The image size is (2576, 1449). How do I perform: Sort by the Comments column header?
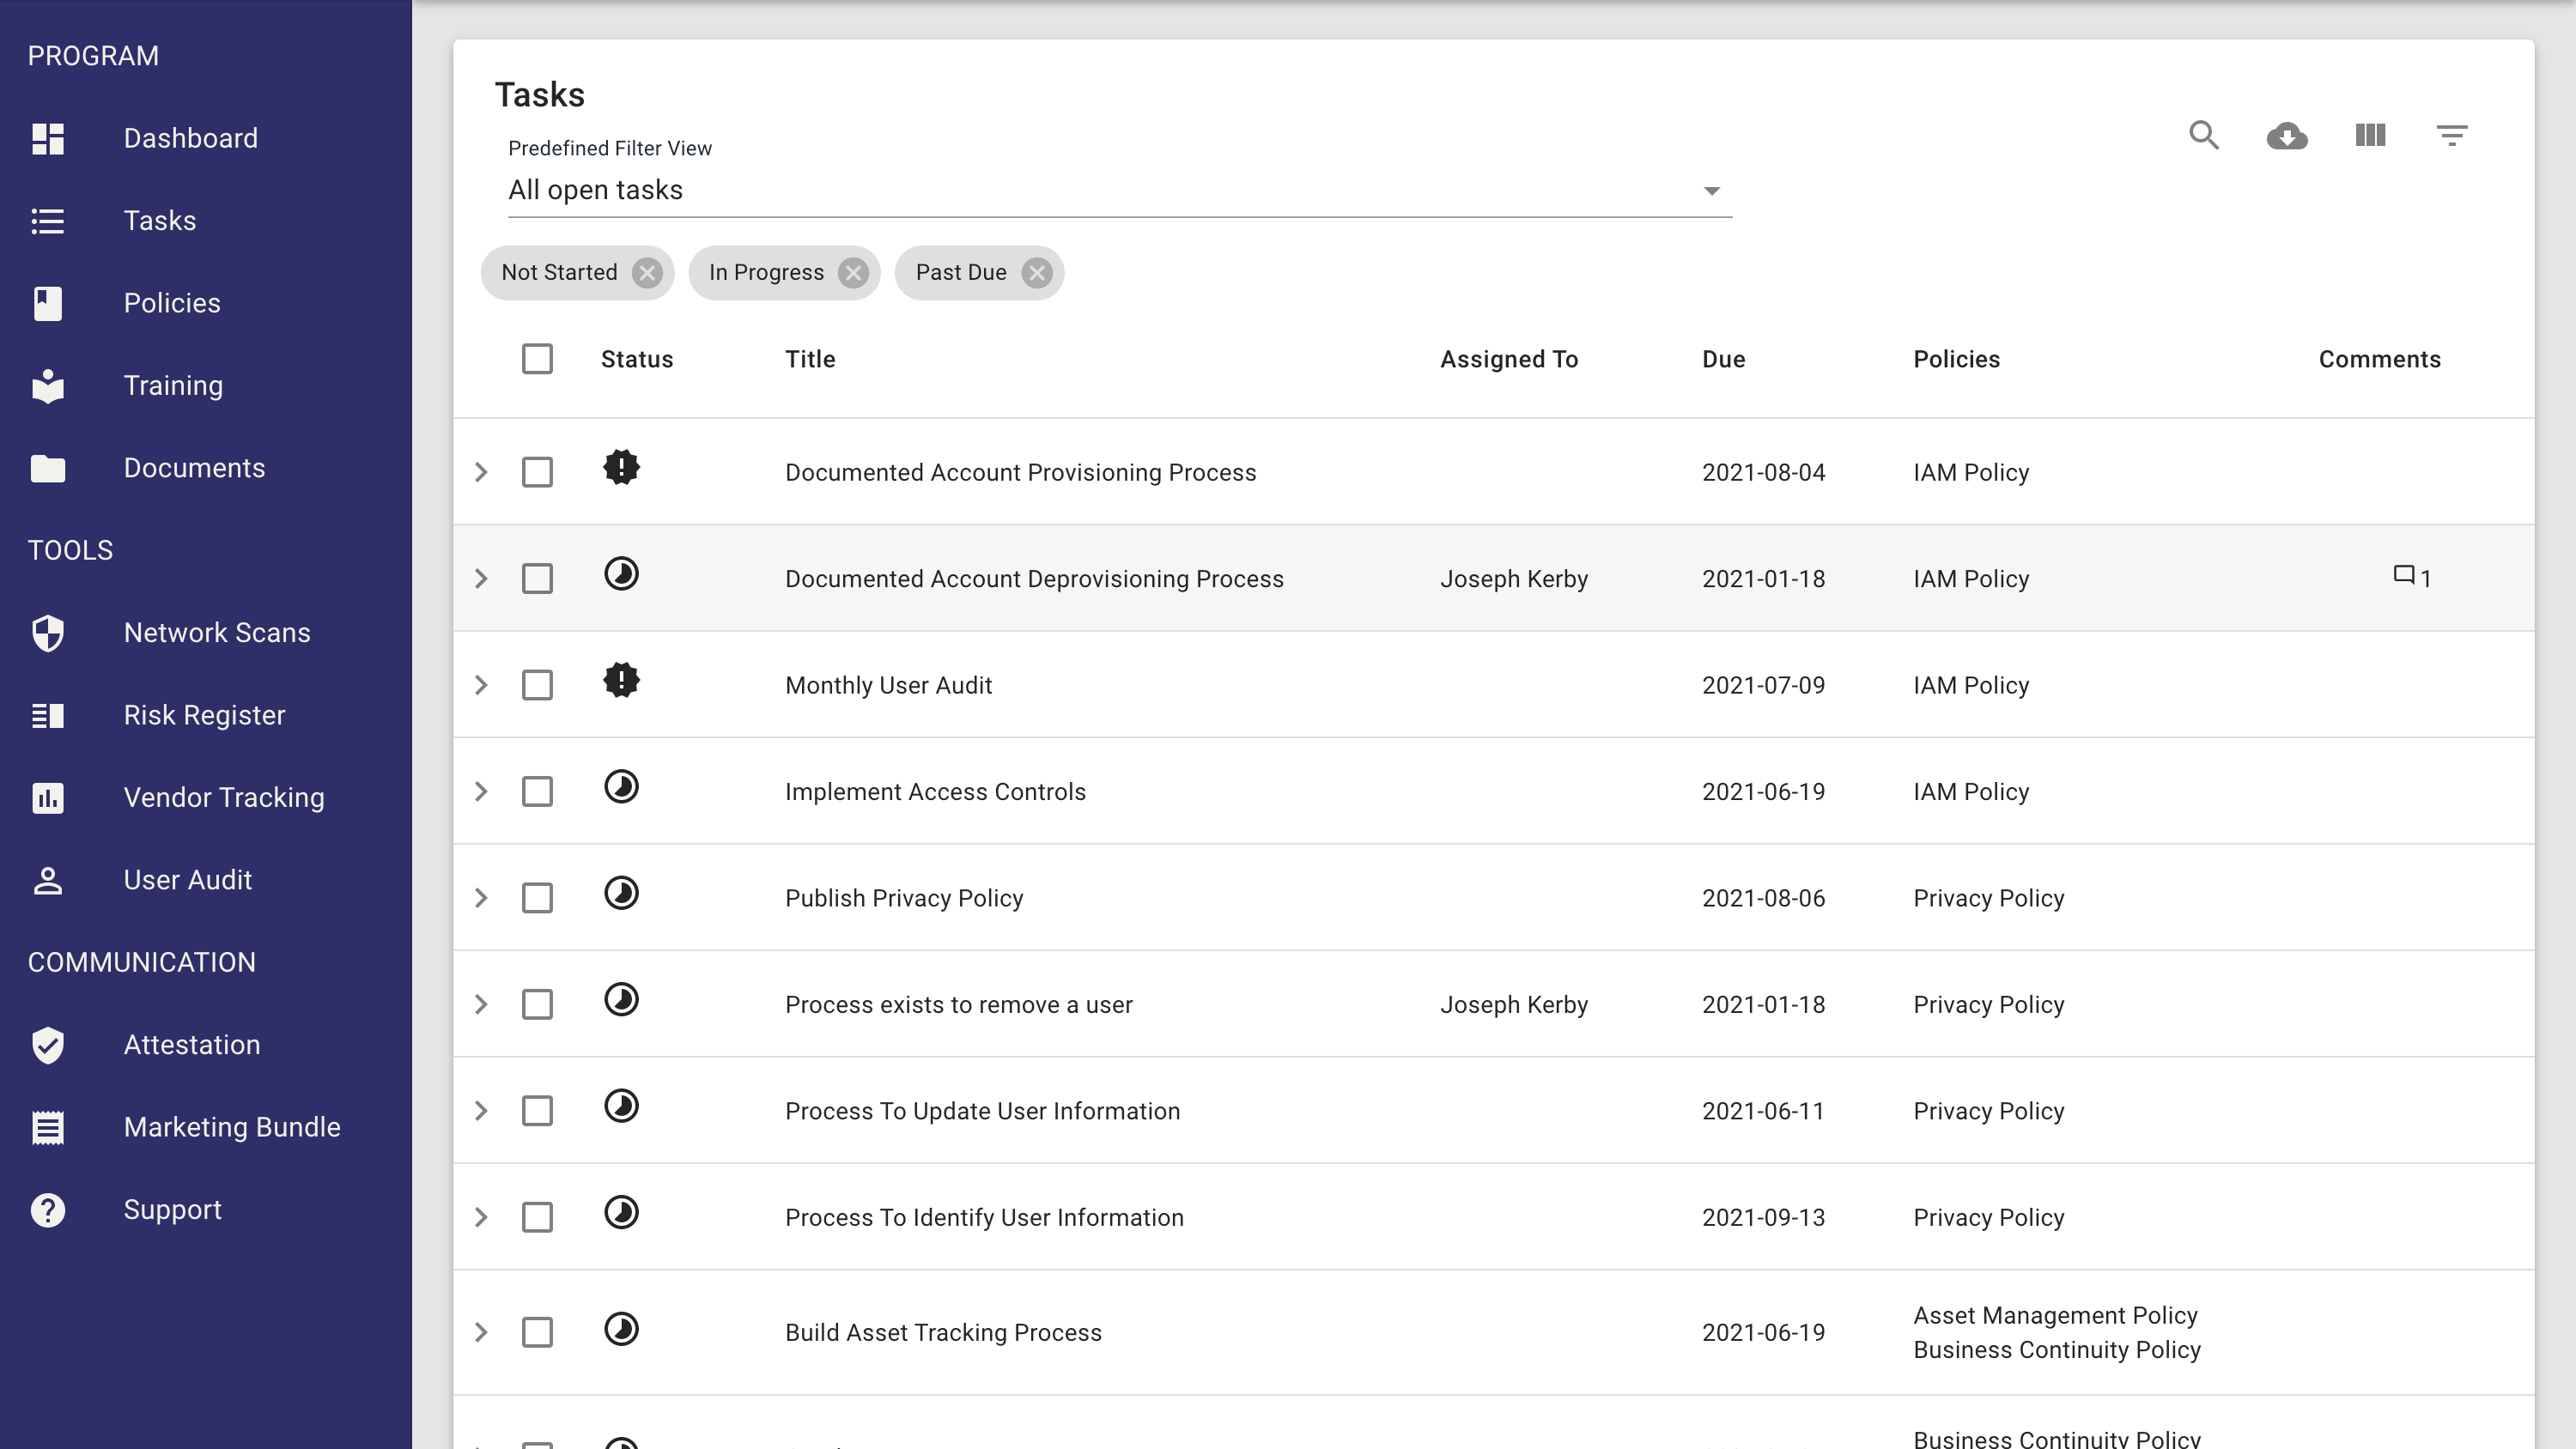coord(2380,359)
